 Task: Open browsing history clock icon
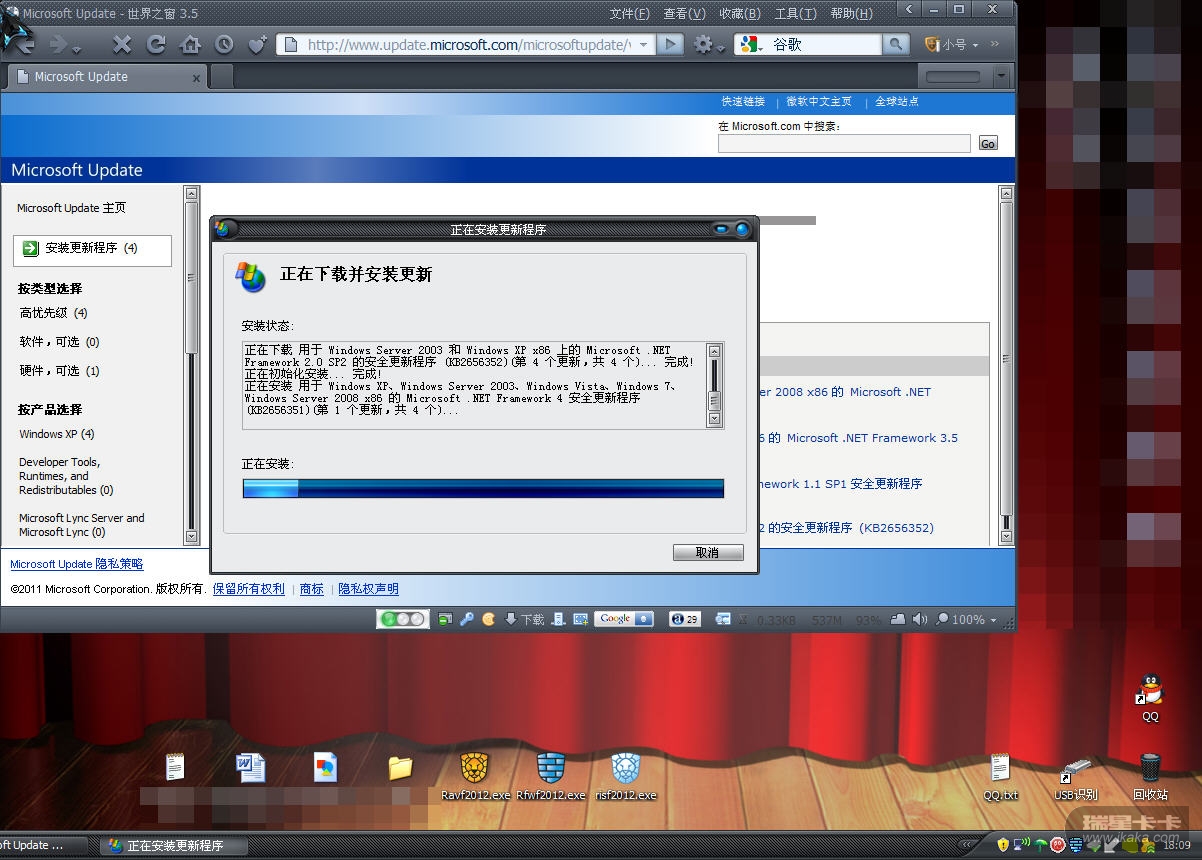click(x=224, y=44)
